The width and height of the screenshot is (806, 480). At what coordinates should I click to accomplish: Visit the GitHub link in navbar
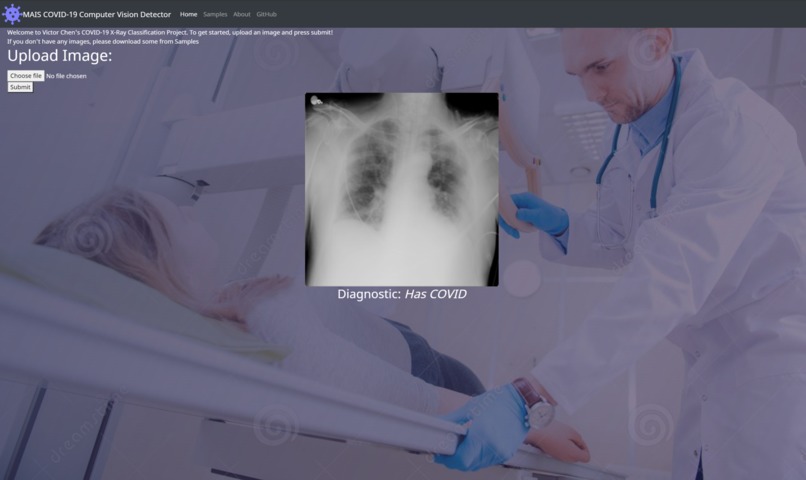(x=266, y=14)
